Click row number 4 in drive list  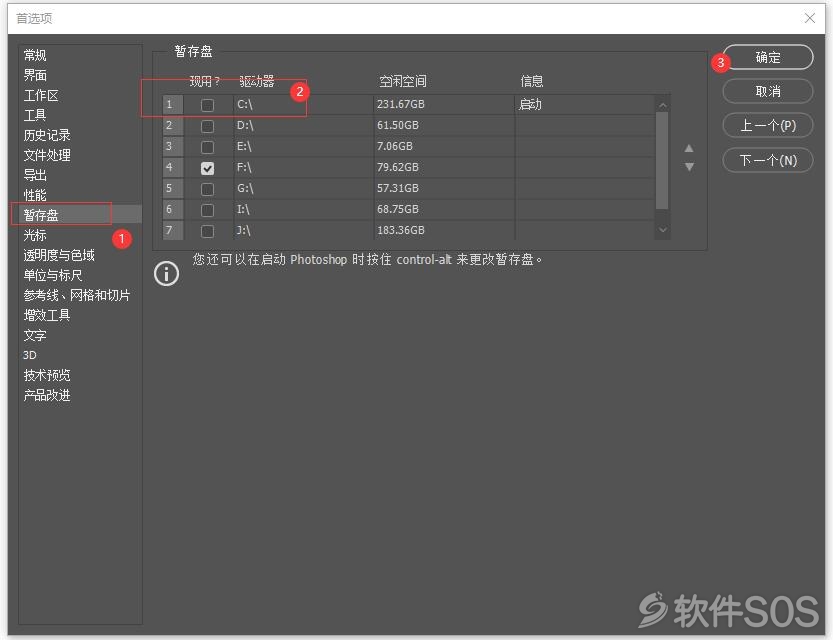(173, 167)
